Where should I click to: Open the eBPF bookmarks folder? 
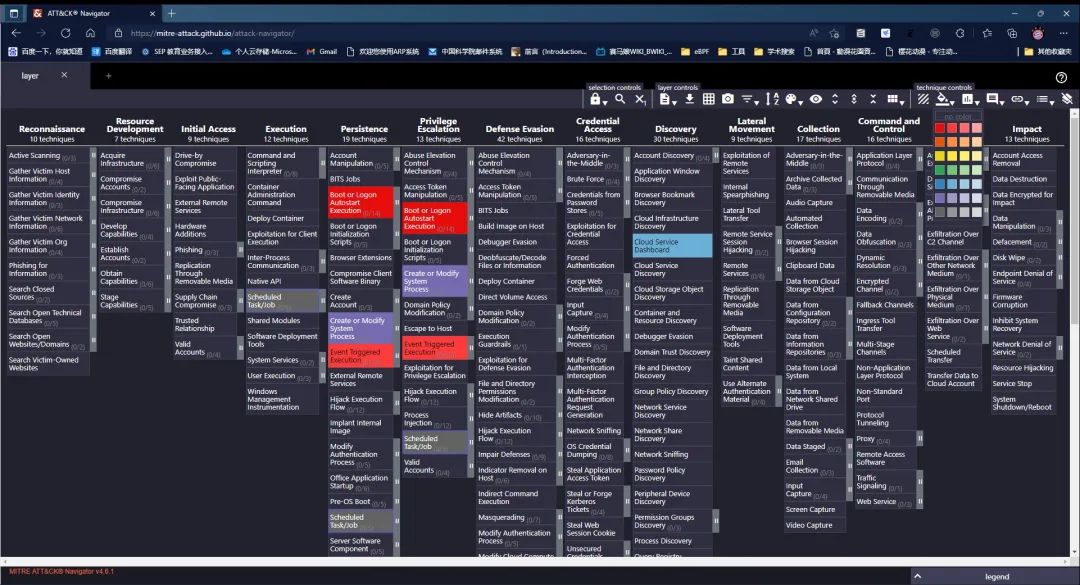694,52
